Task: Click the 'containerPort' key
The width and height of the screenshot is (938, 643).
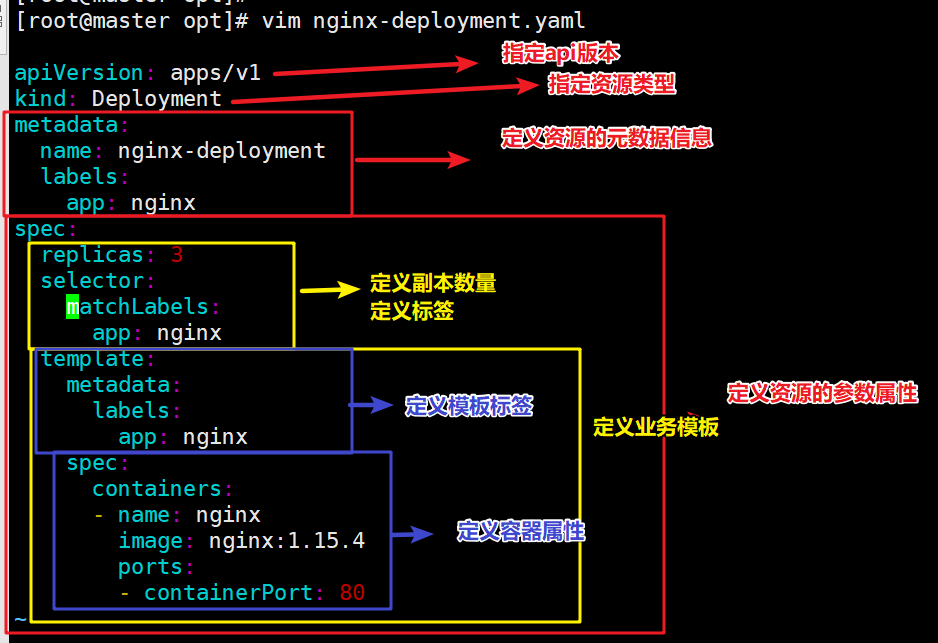Action: click(x=229, y=593)
